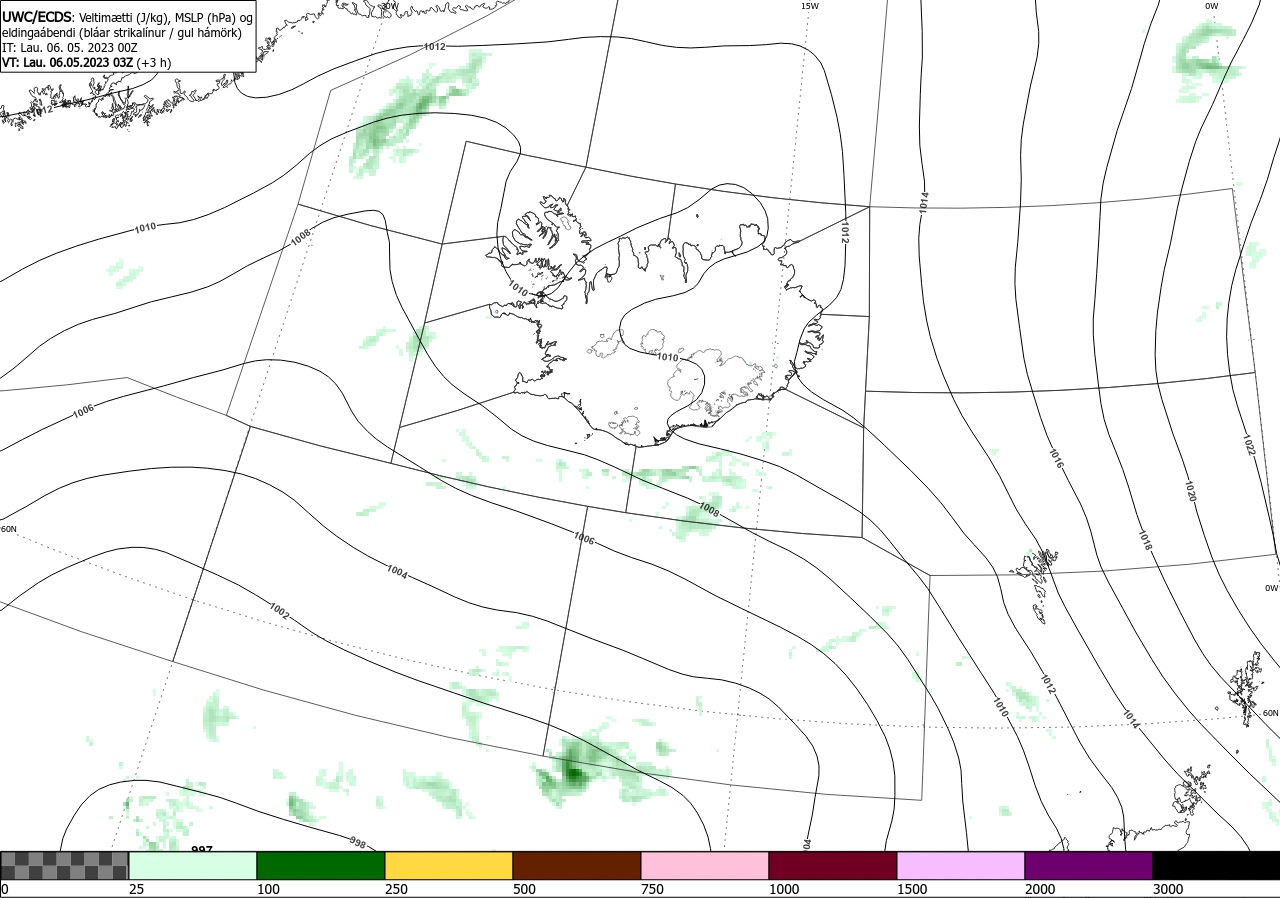Viewport: 1280px width, 898px height.
Task: Pick the dark red 1000–1500 legend swatch
Action: tap(833, 865)
